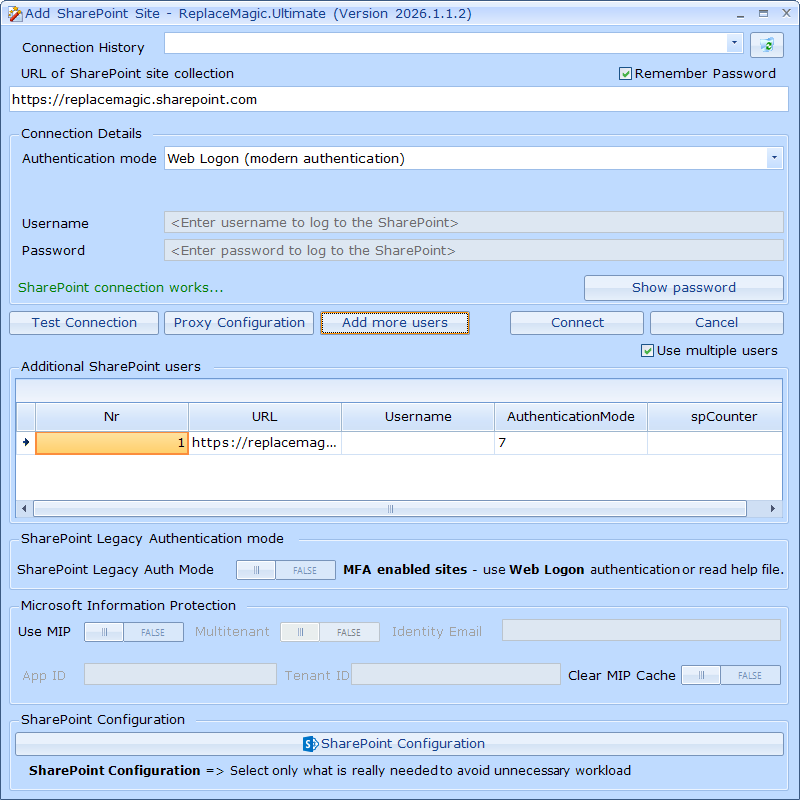Click the 'SharePoint connection works...' status text
800x800 pixels.
121,288
